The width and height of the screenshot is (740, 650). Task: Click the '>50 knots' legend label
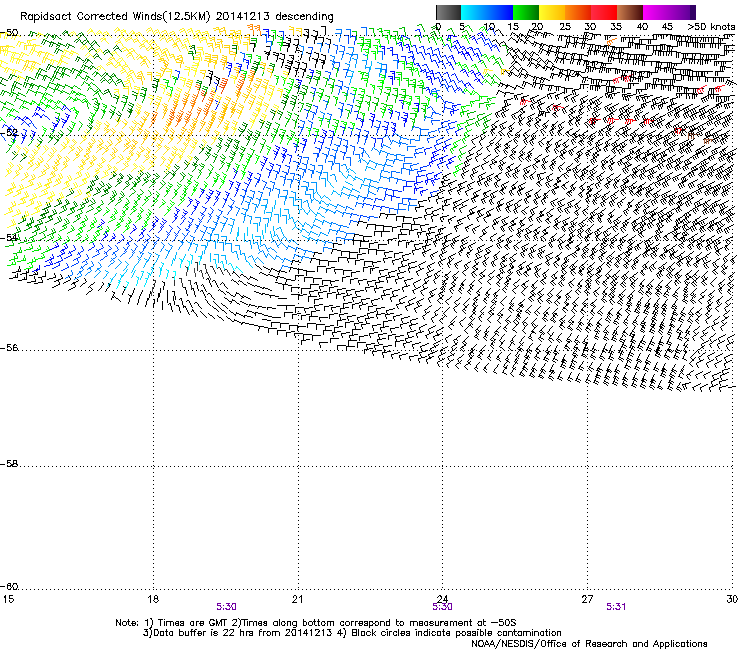point(711,26)
